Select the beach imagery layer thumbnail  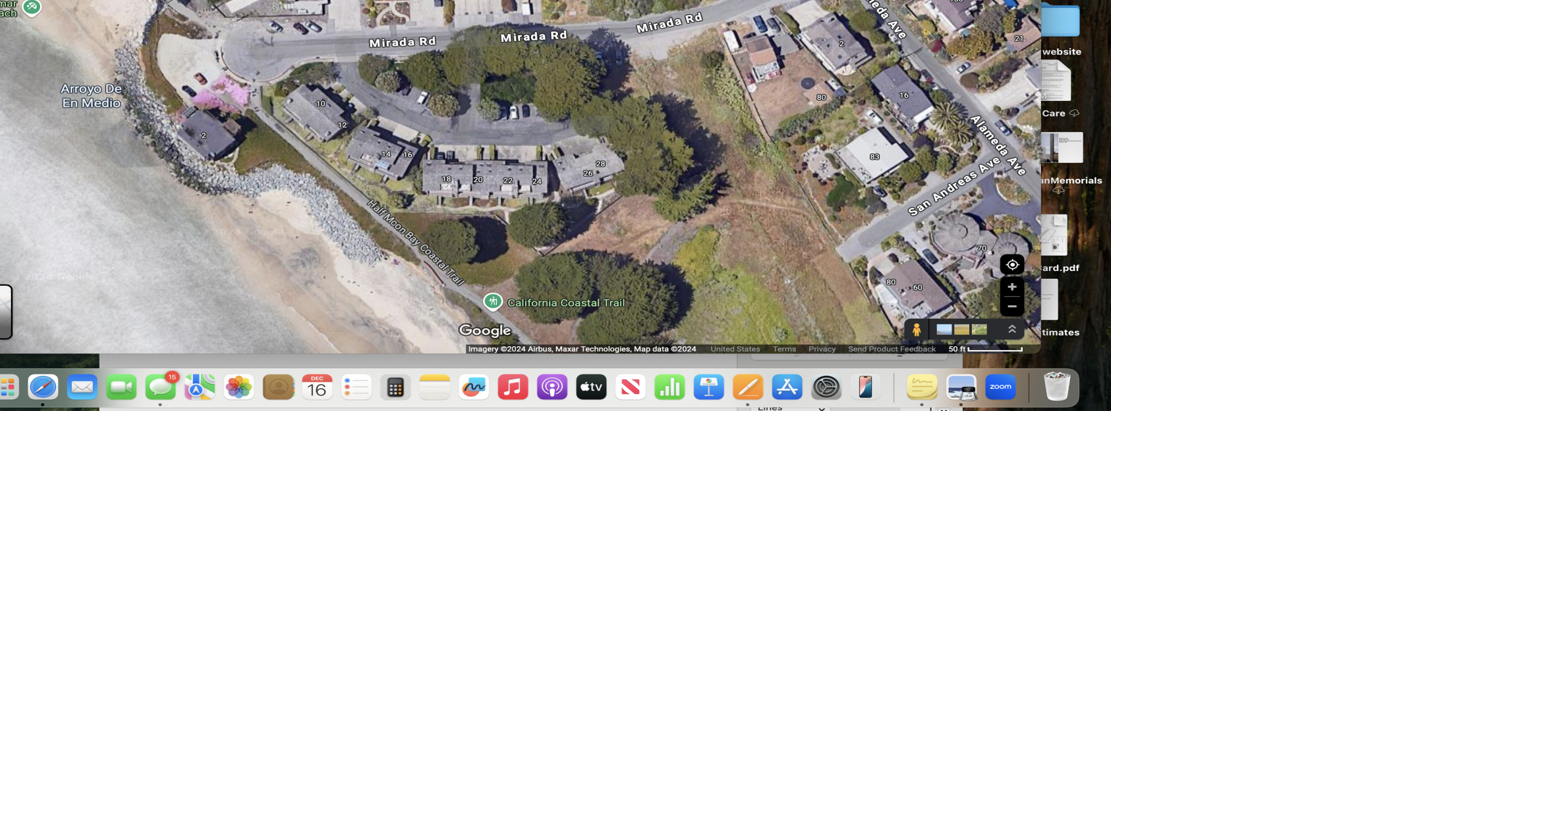pyautogui.click(x=944, y=329)
